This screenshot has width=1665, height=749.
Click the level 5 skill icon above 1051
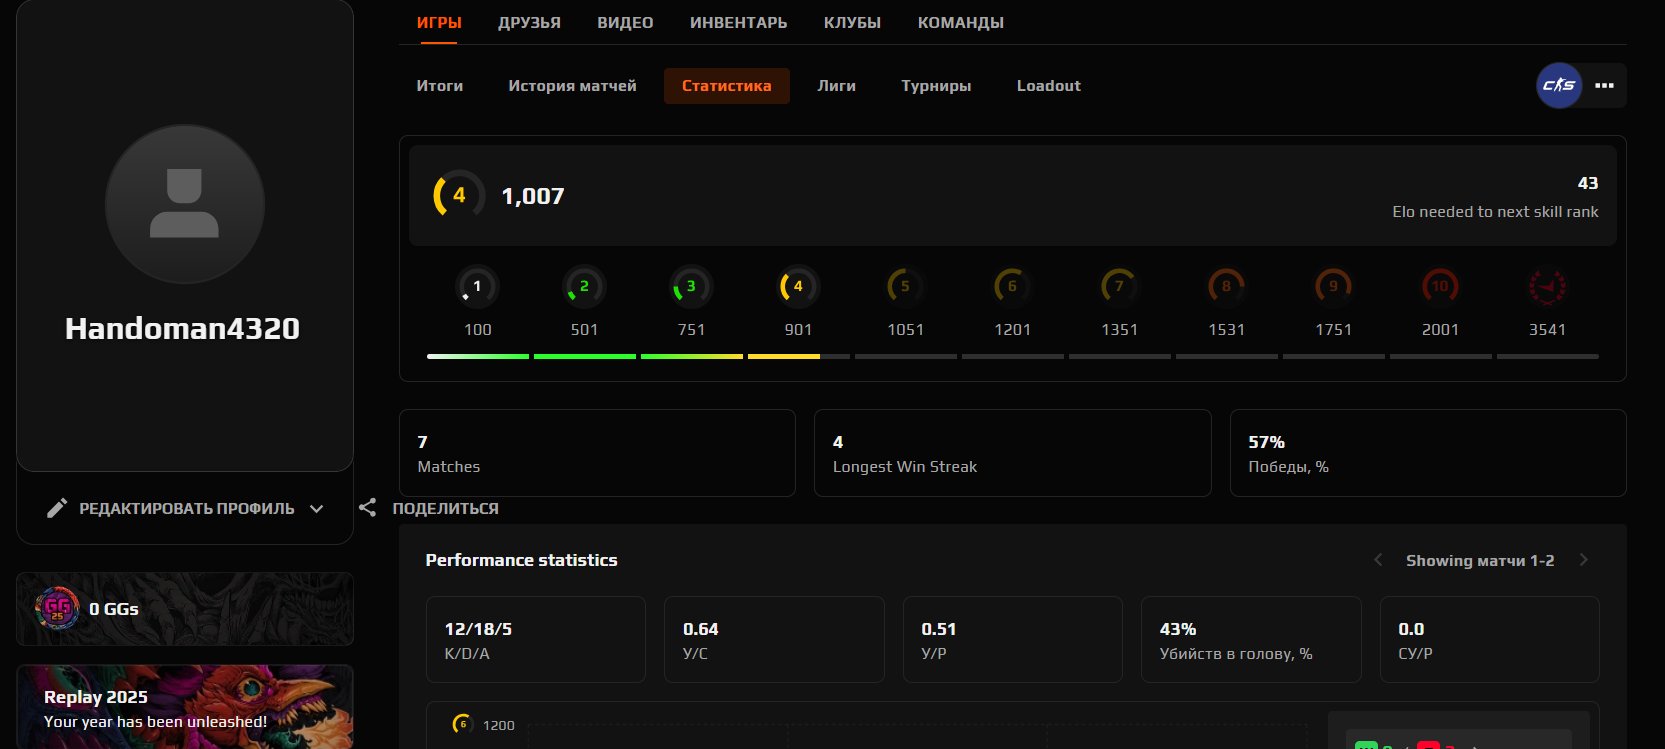point(905,287)
